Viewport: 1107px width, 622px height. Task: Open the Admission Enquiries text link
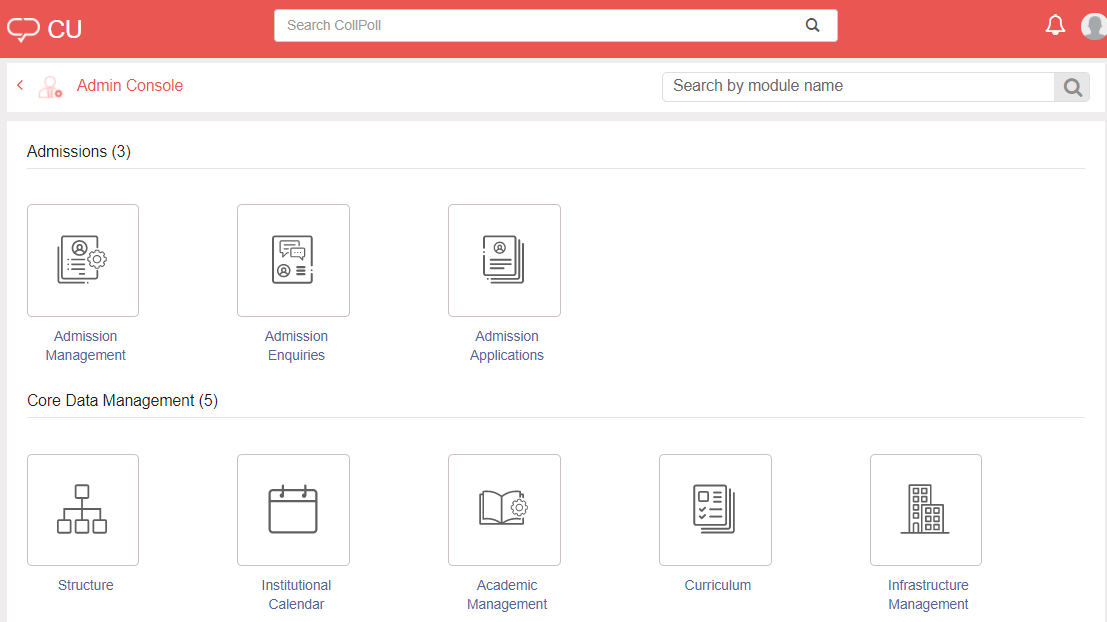click(x=297, y=346)
